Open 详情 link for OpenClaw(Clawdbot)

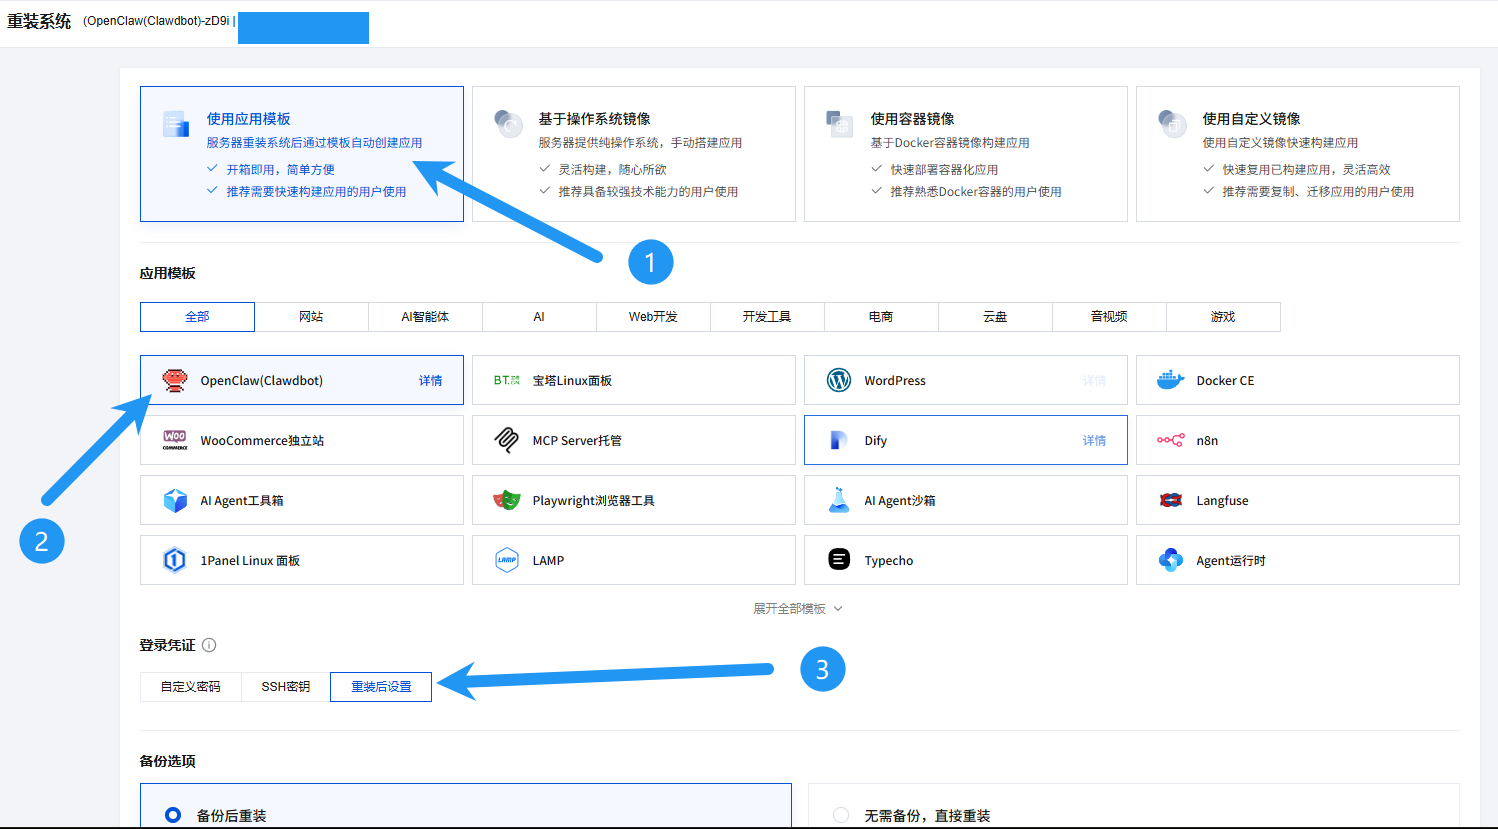(x=430, y=381)
